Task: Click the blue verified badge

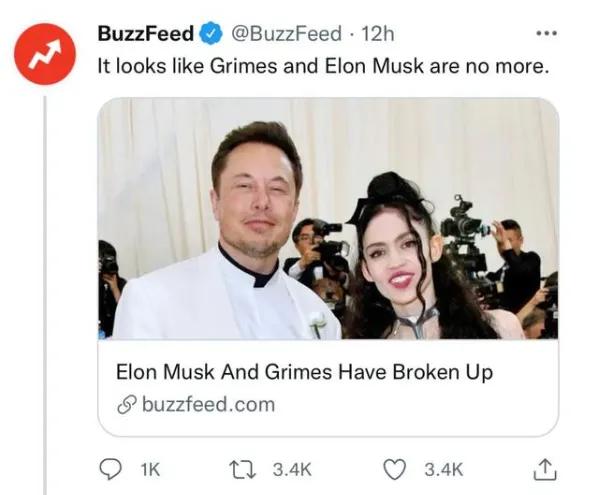Action: 209,34
